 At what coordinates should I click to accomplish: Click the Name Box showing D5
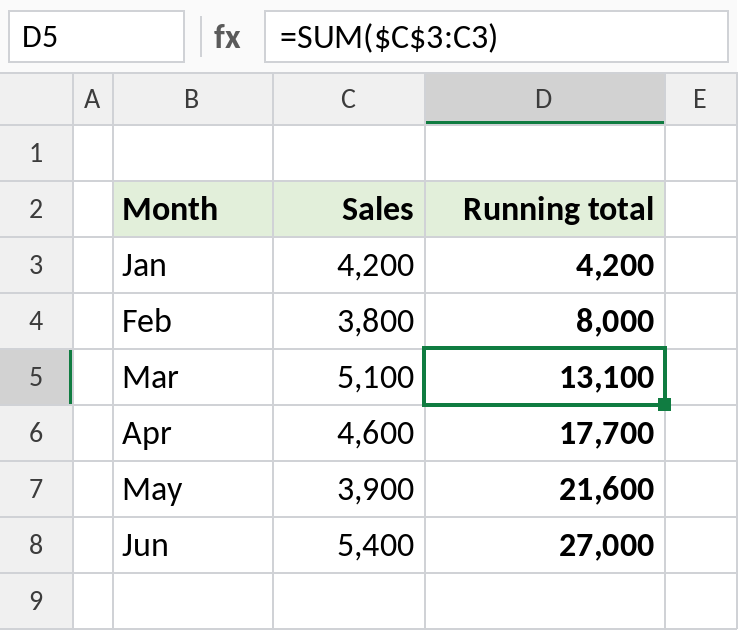[x=96, y=37]
